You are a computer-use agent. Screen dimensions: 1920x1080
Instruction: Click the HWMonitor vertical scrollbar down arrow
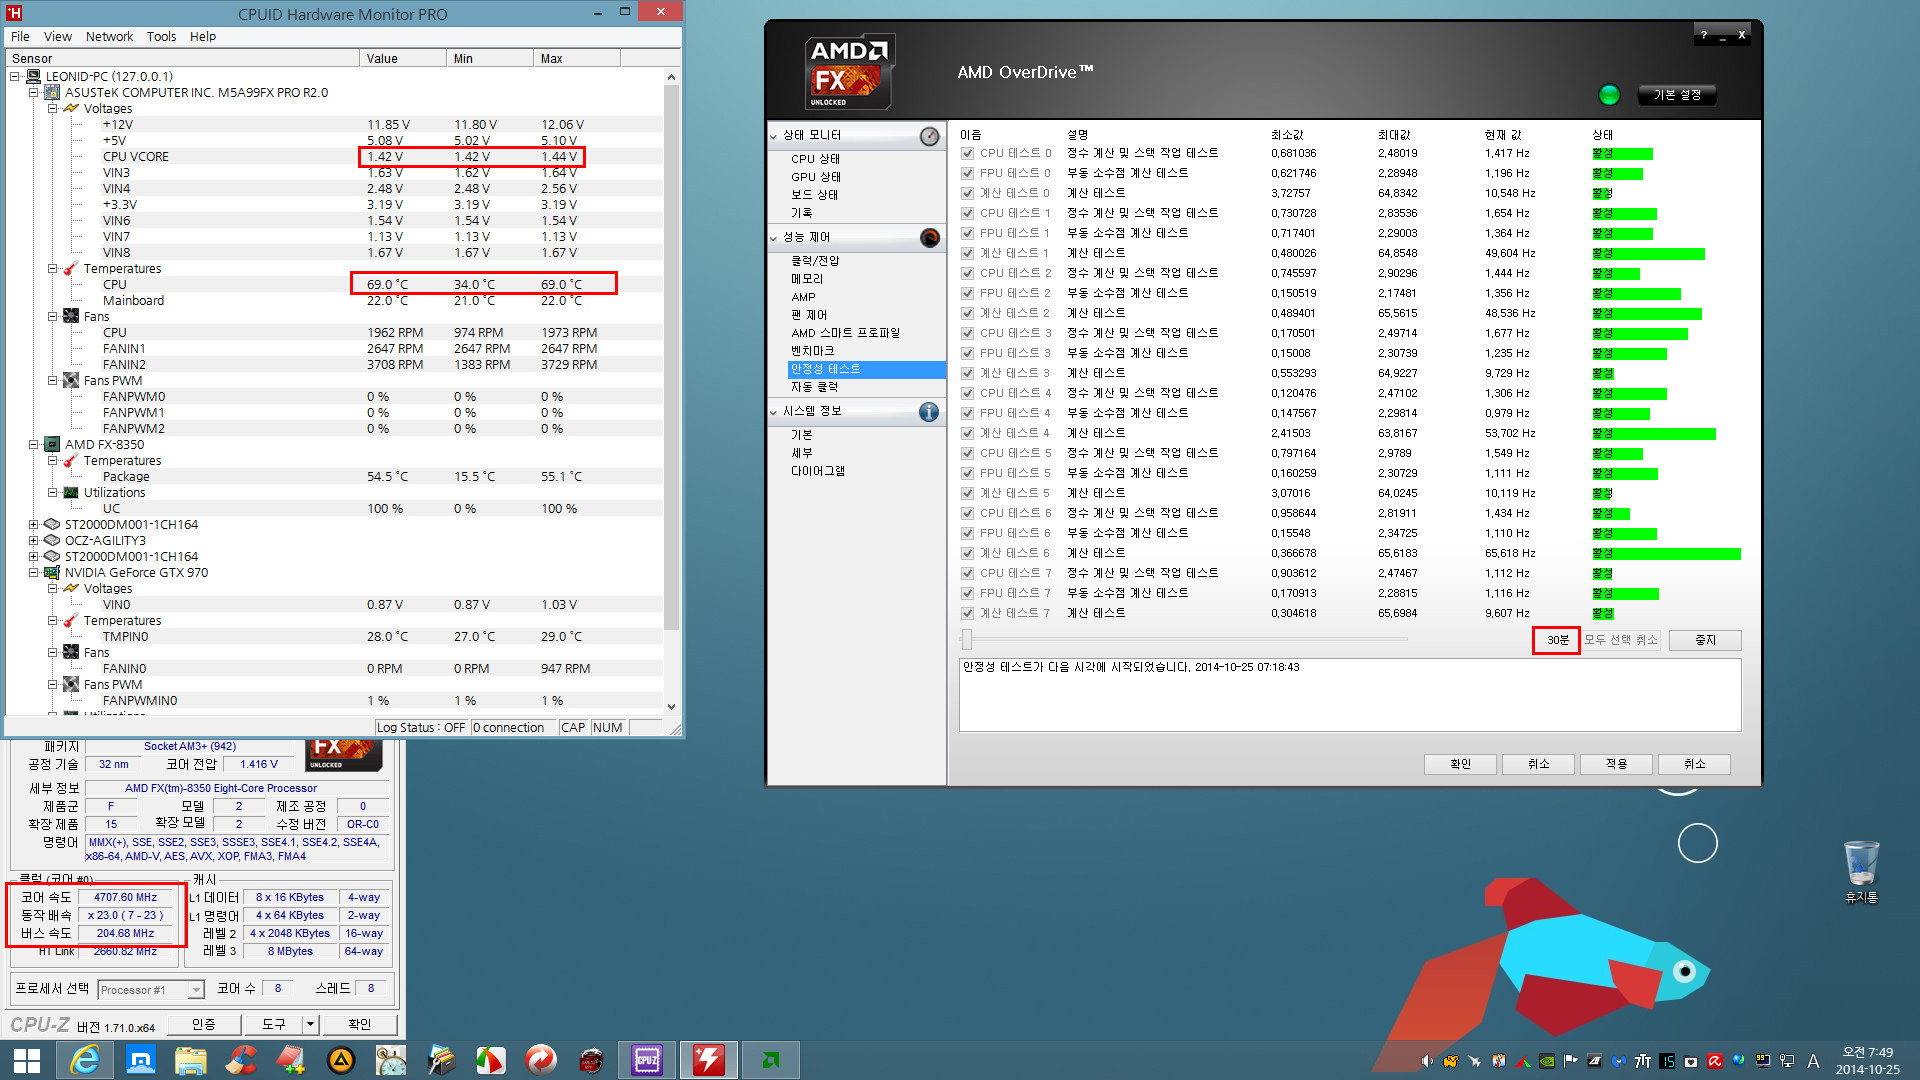click(x=671, y=707)
